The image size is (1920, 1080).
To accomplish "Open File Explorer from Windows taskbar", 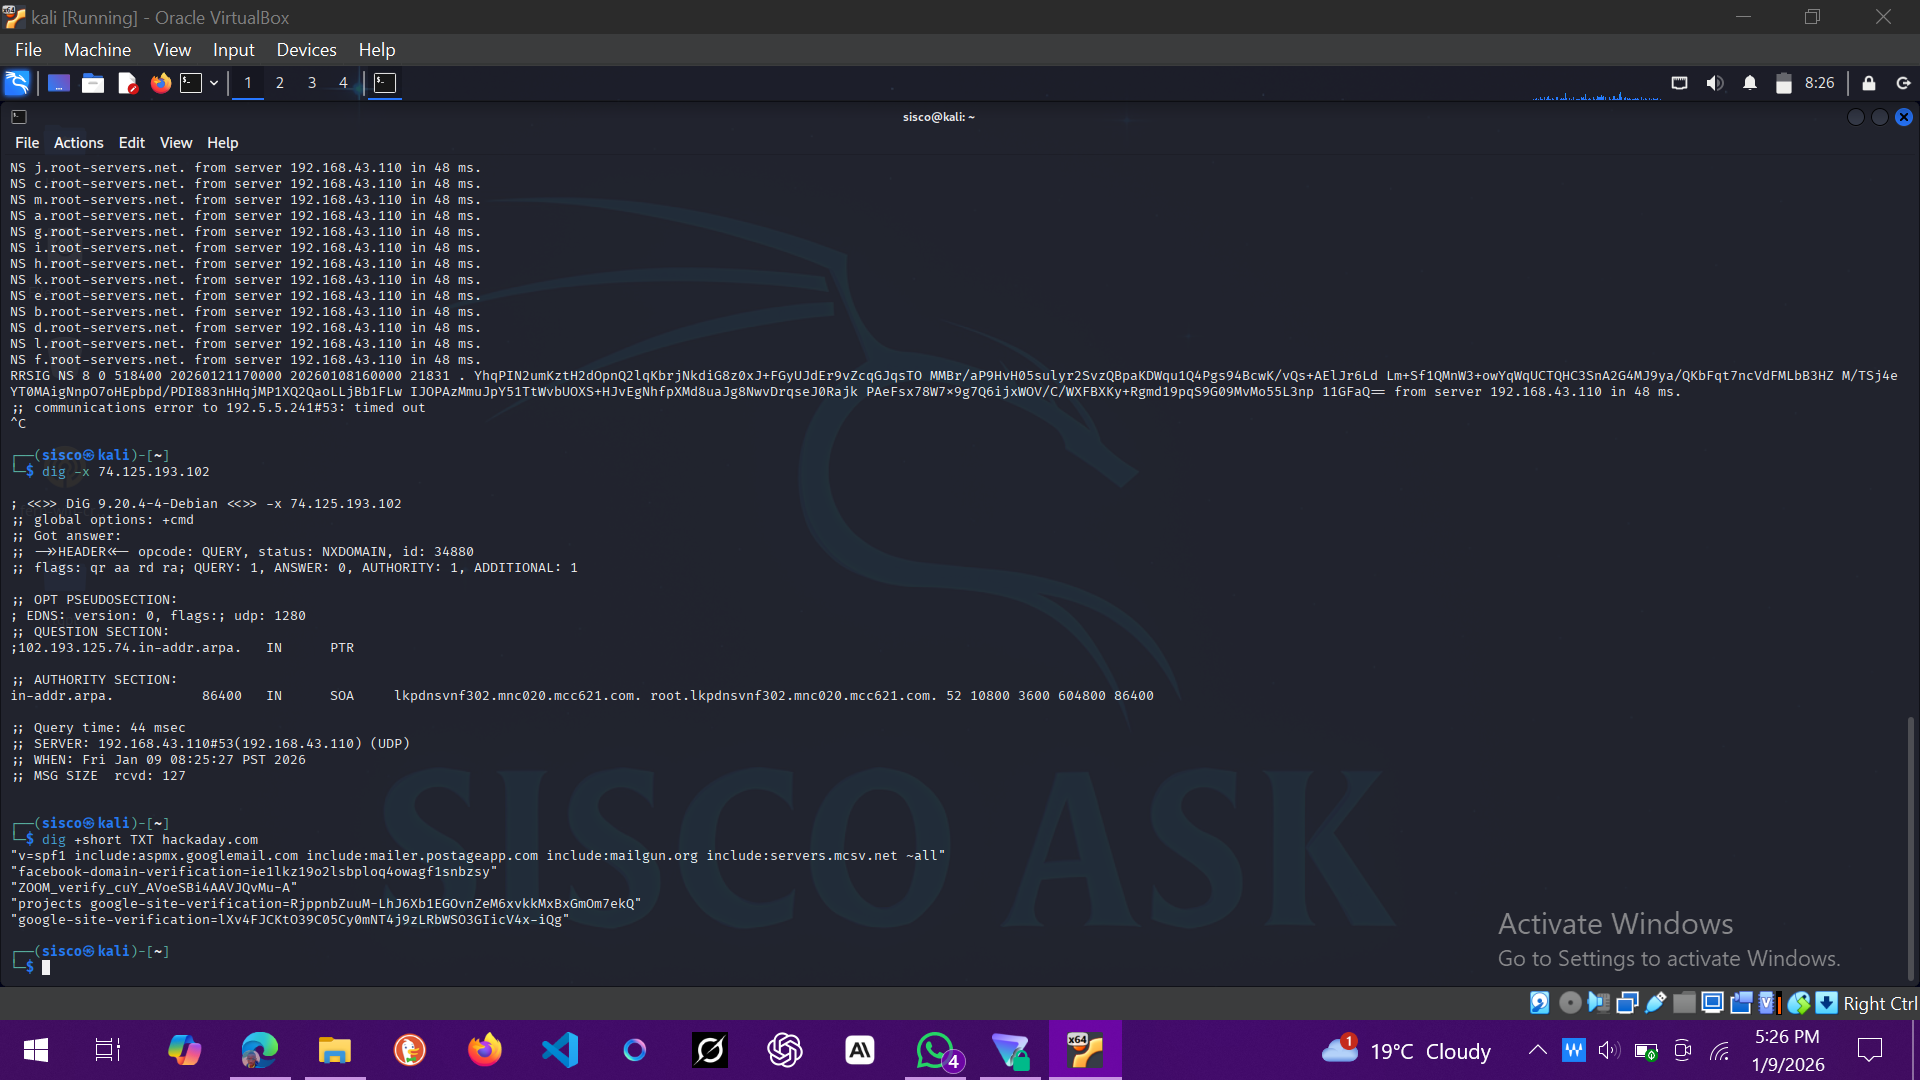I will [x=335, y=1050].
